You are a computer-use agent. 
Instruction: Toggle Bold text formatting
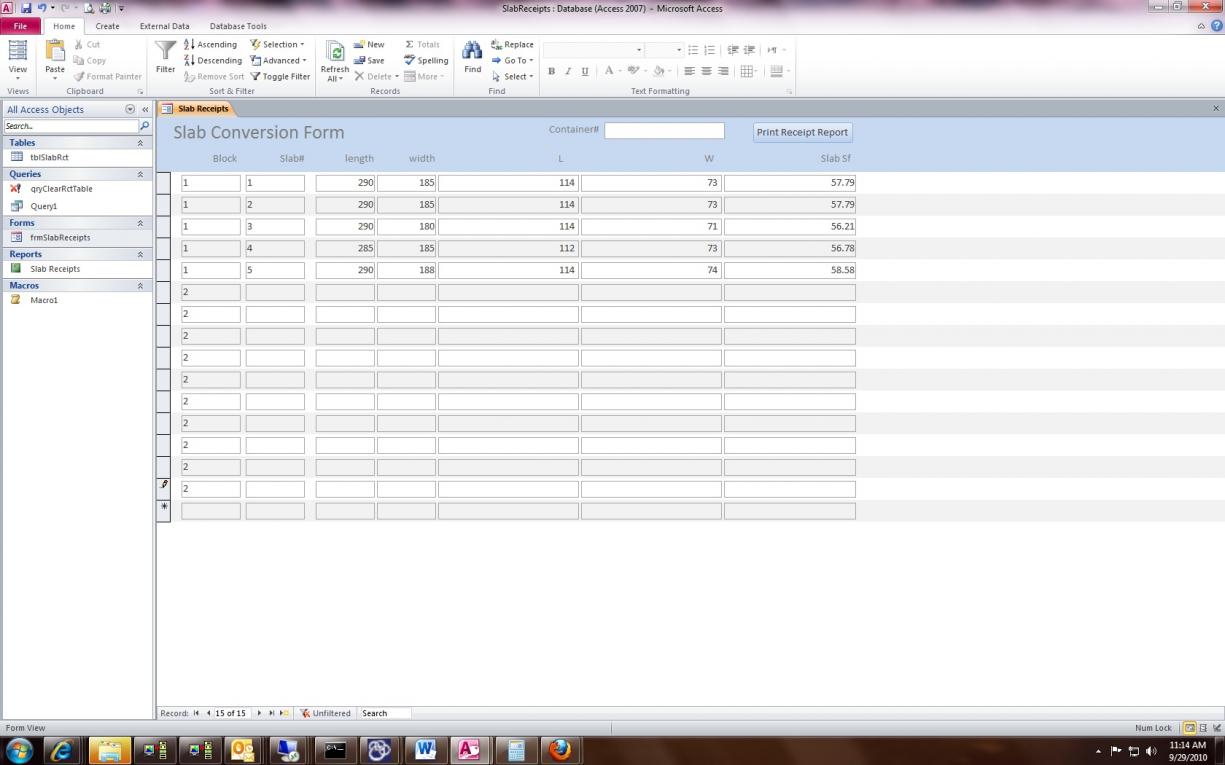pos(551,71)
